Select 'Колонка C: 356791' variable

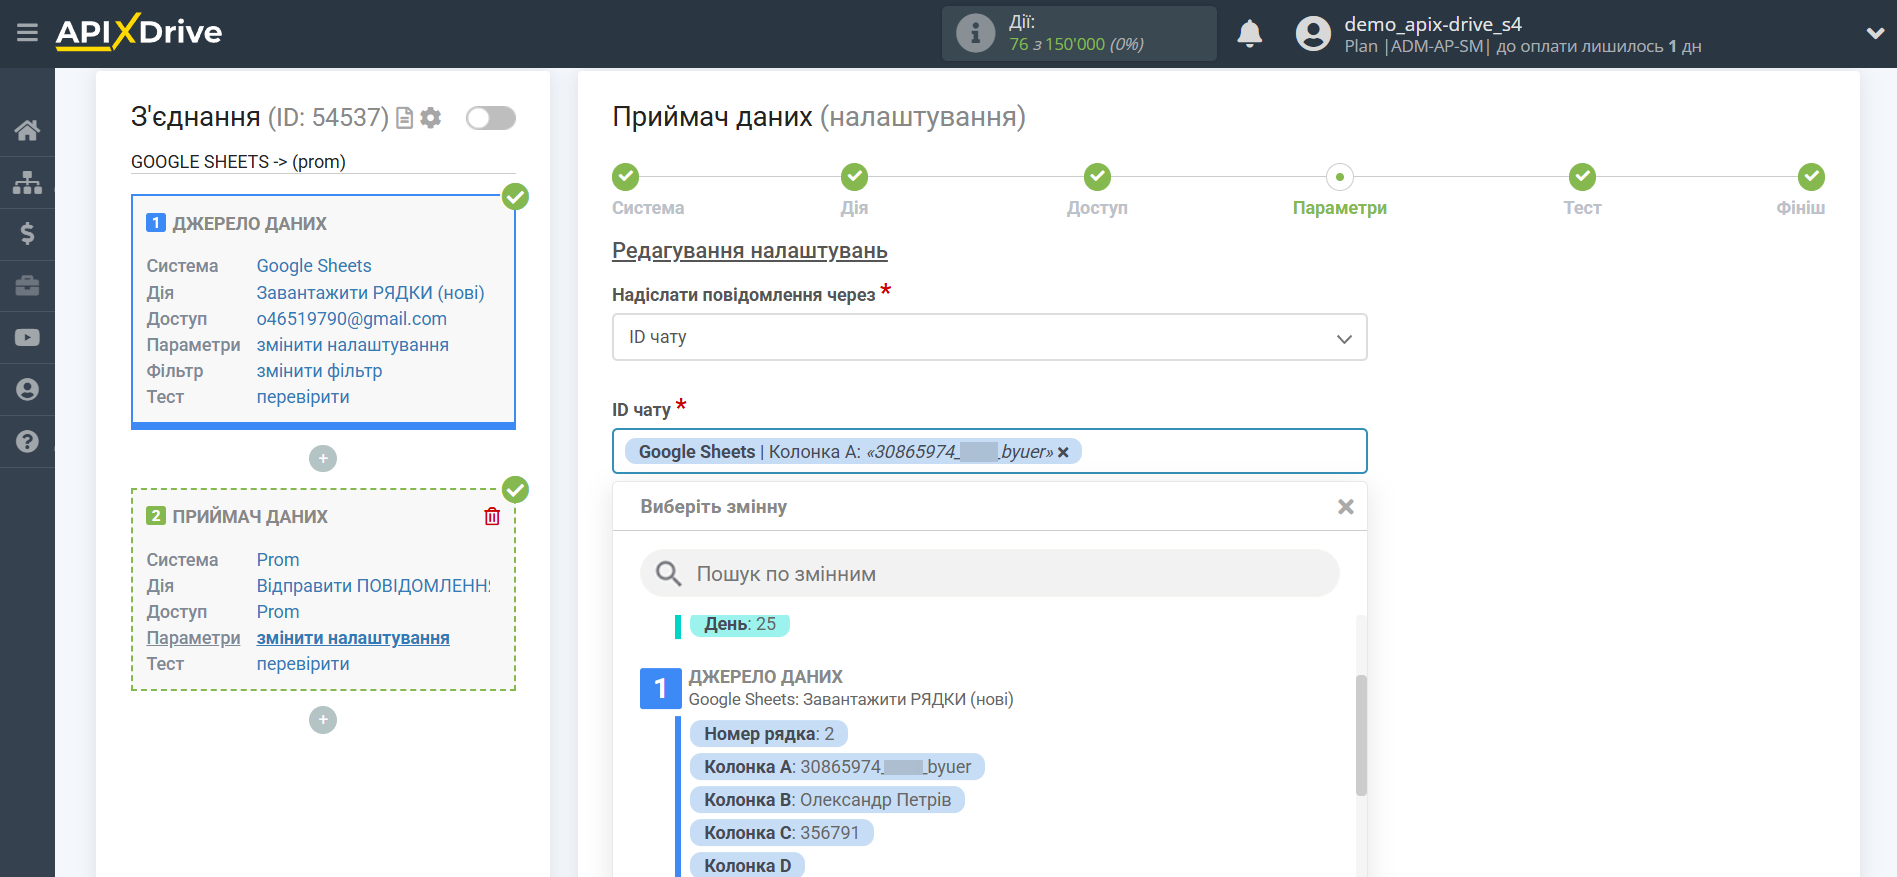point(781,833)
